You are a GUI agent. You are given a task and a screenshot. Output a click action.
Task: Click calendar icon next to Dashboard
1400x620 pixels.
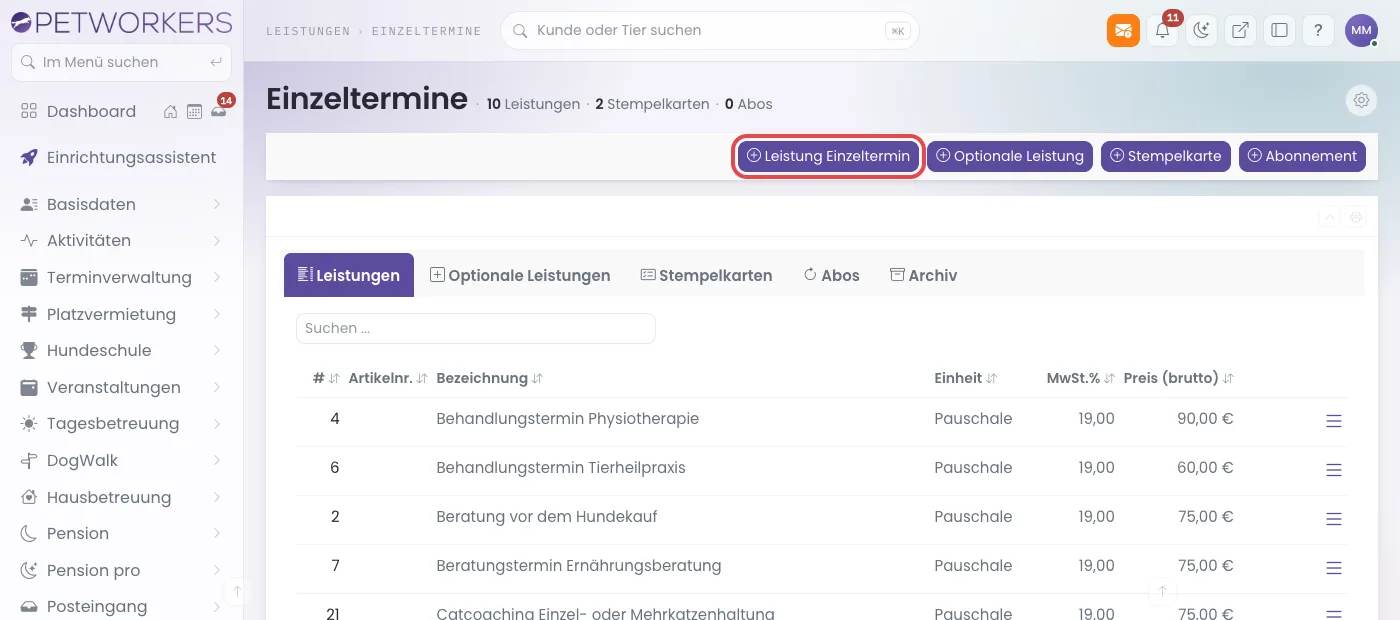[x=194, y=112]
